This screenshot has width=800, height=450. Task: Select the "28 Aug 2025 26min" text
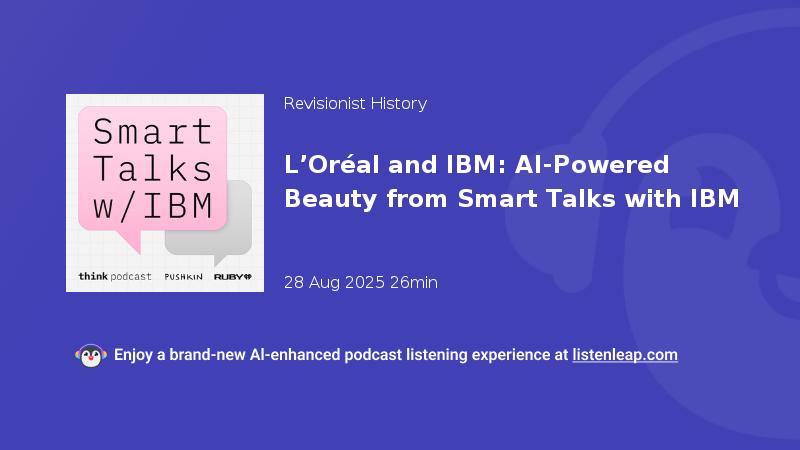pyautogui.click(x=361, y=282)
